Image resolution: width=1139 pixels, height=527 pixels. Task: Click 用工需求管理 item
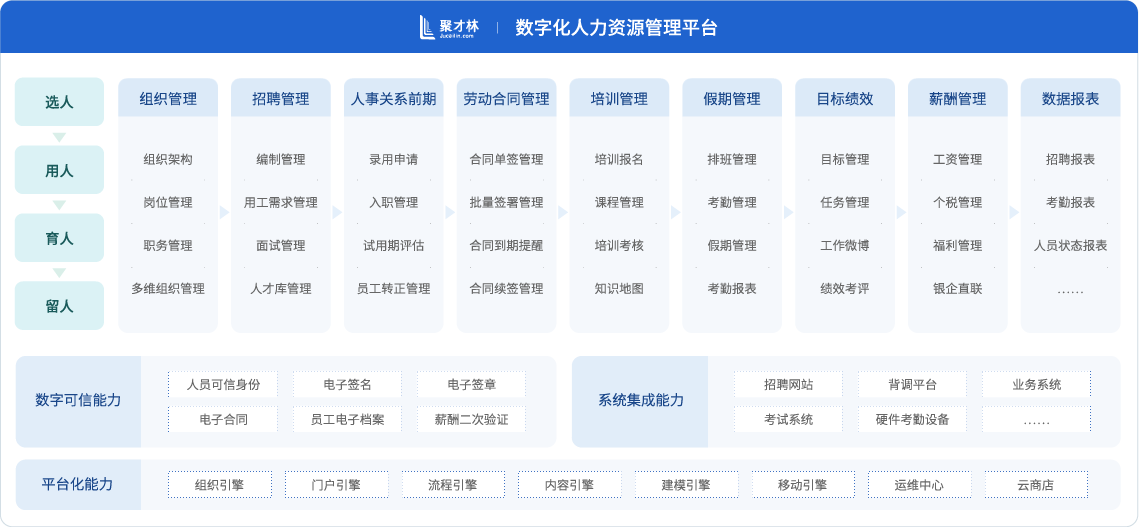click(281, 202)
